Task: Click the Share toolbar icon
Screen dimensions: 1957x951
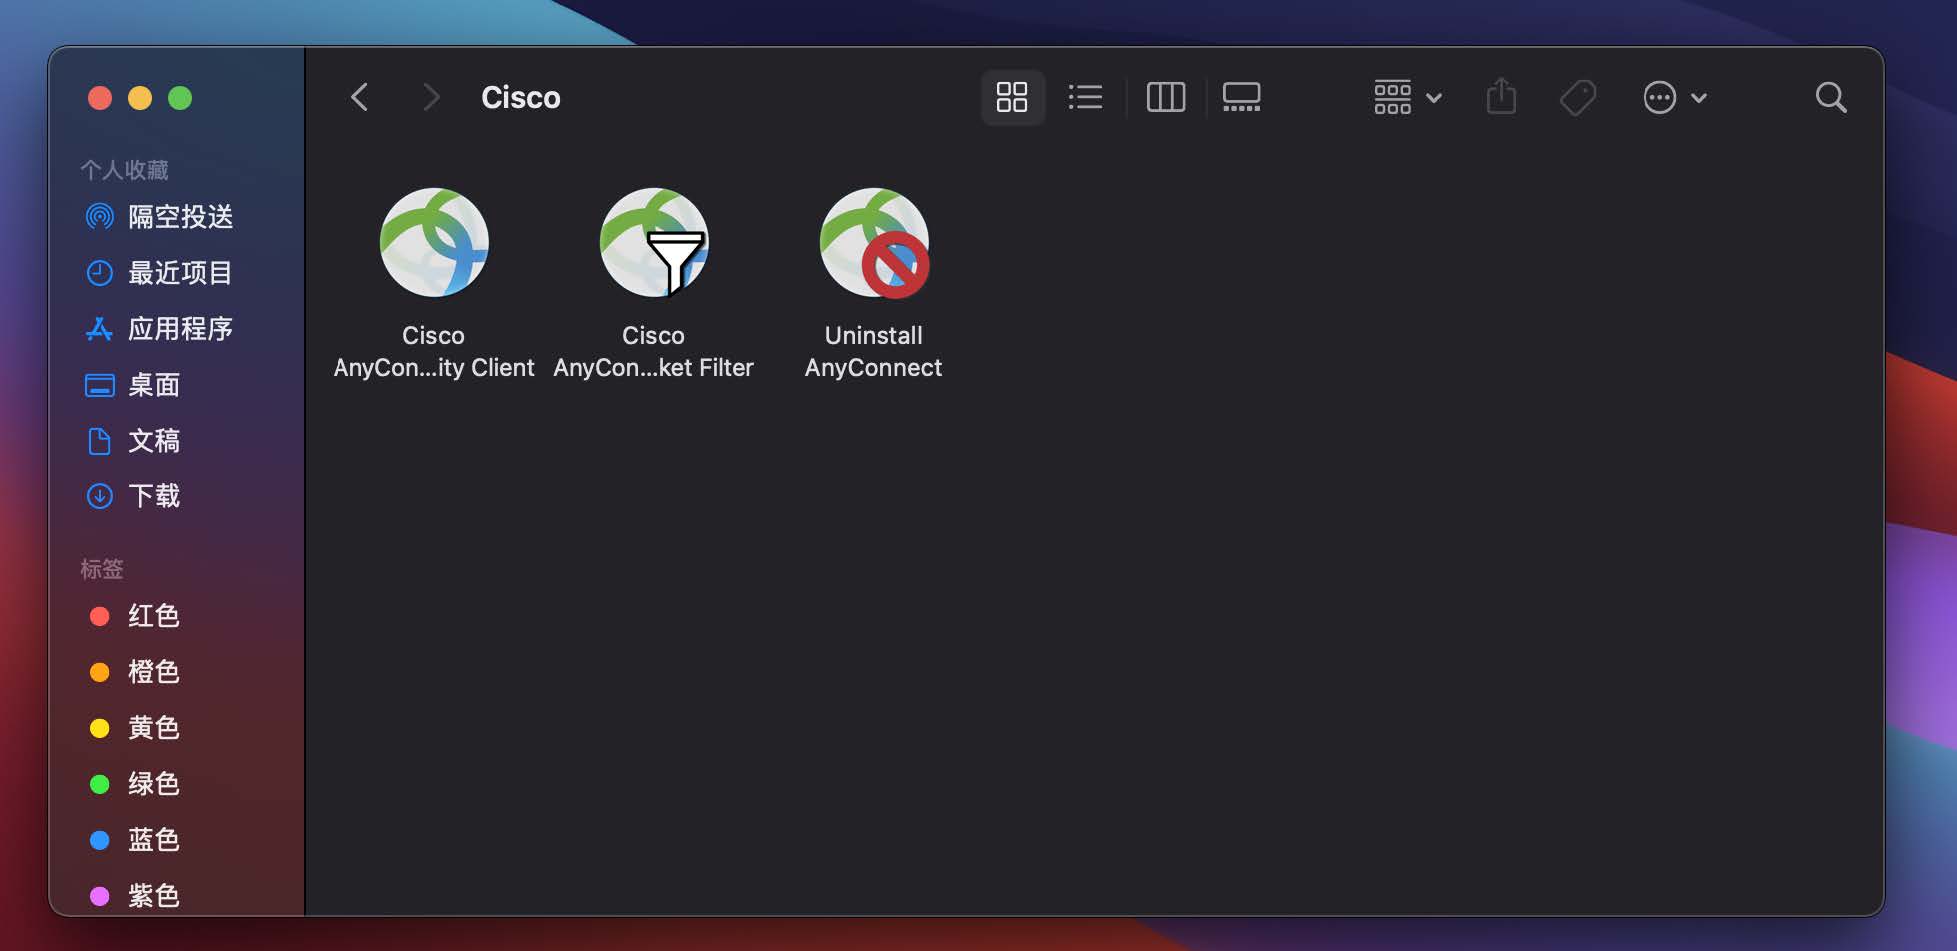Action: point(1501,97)
